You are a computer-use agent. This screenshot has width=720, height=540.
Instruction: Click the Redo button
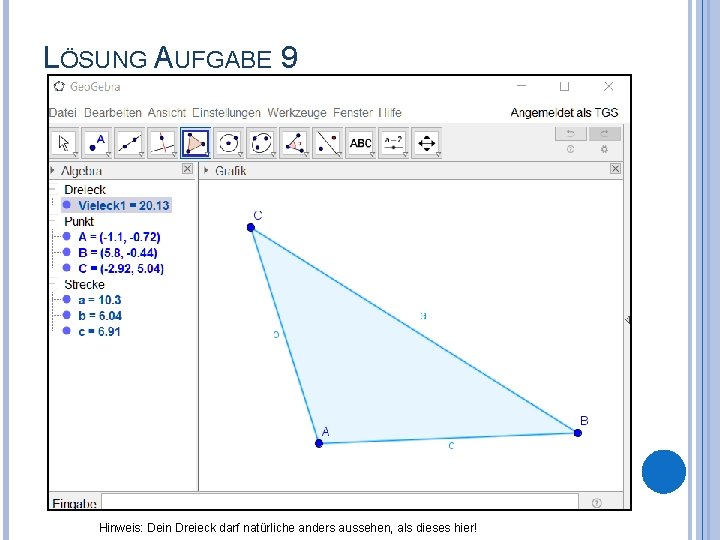tap(604, 134)
